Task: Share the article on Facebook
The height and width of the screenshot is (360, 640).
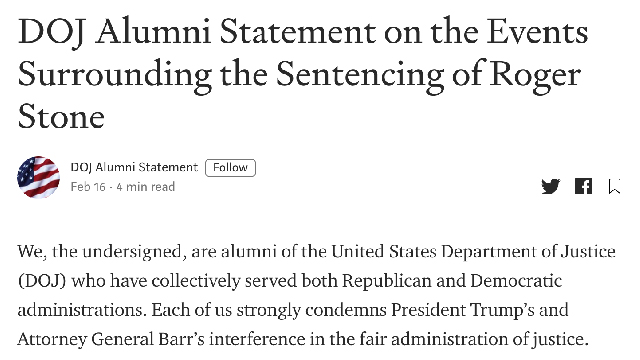Action: tap(583, 186)
